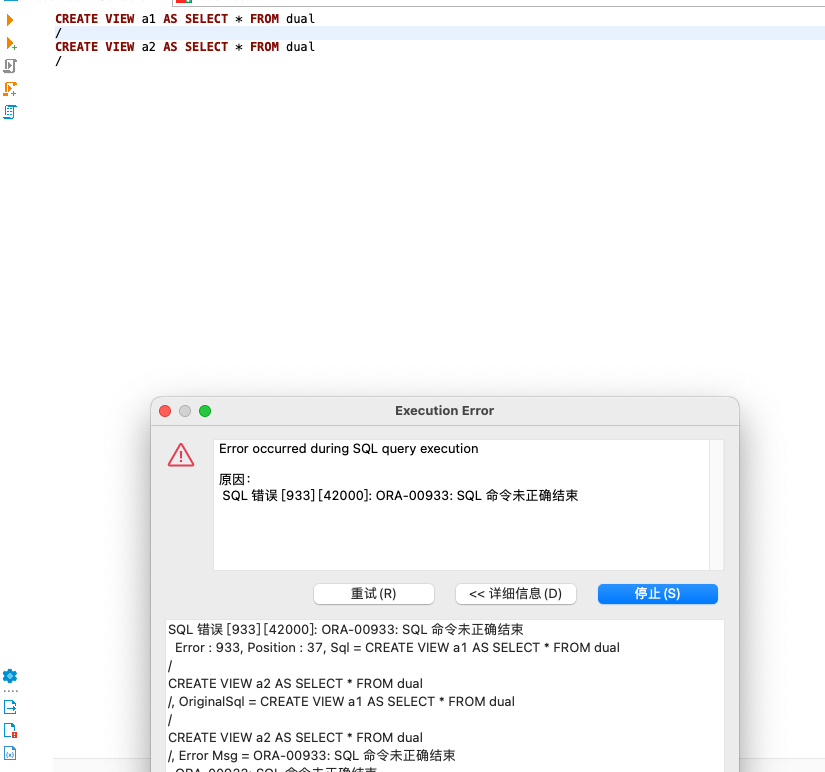Collapse the 详细信息(D) details section
The height and width of the screenshot is (772, 825).
[x=516, y=594]
